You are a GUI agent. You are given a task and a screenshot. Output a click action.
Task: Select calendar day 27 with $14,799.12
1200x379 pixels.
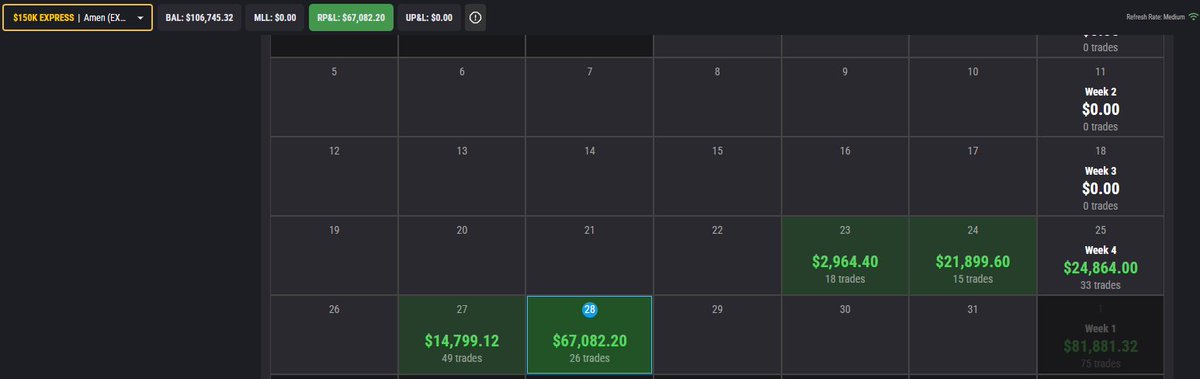pyautogui.click(x=462, y=335)
